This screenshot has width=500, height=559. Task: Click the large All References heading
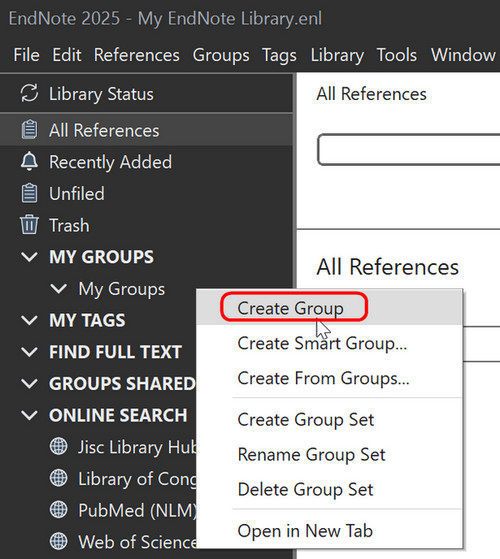pos(387,267)
